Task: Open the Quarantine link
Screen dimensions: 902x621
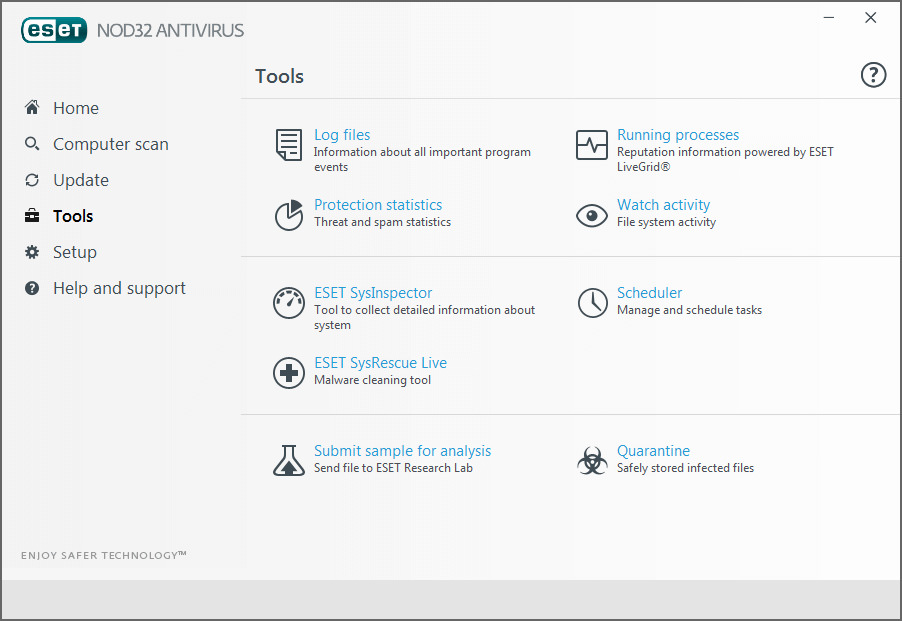Action: click(x=653, y=451)
